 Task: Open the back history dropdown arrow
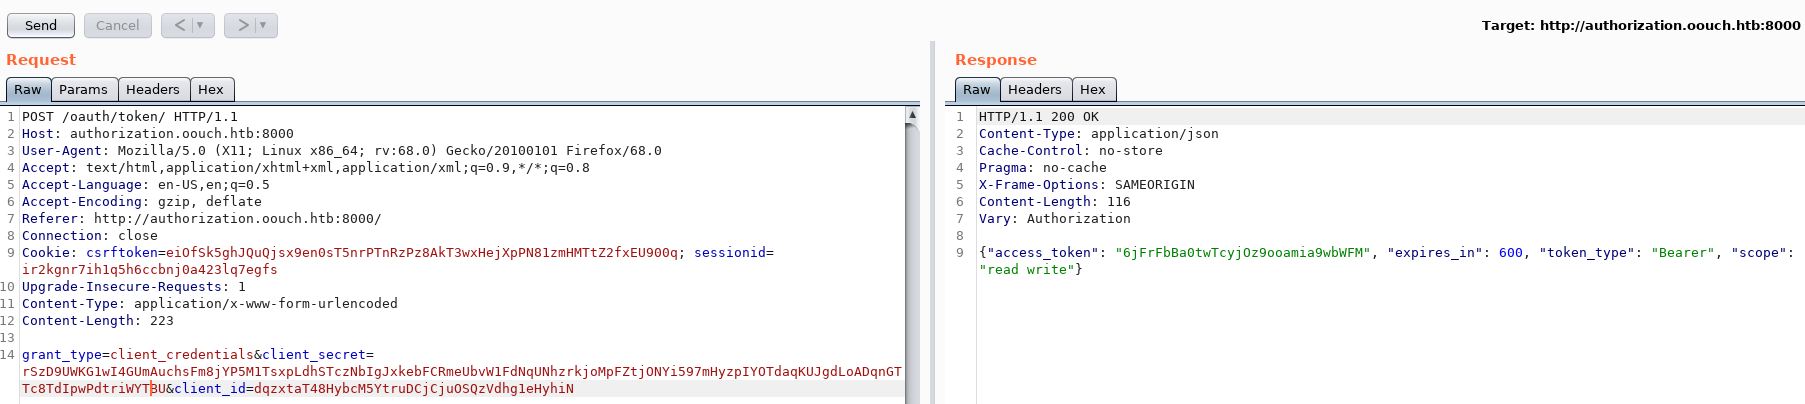click(200, 25)
